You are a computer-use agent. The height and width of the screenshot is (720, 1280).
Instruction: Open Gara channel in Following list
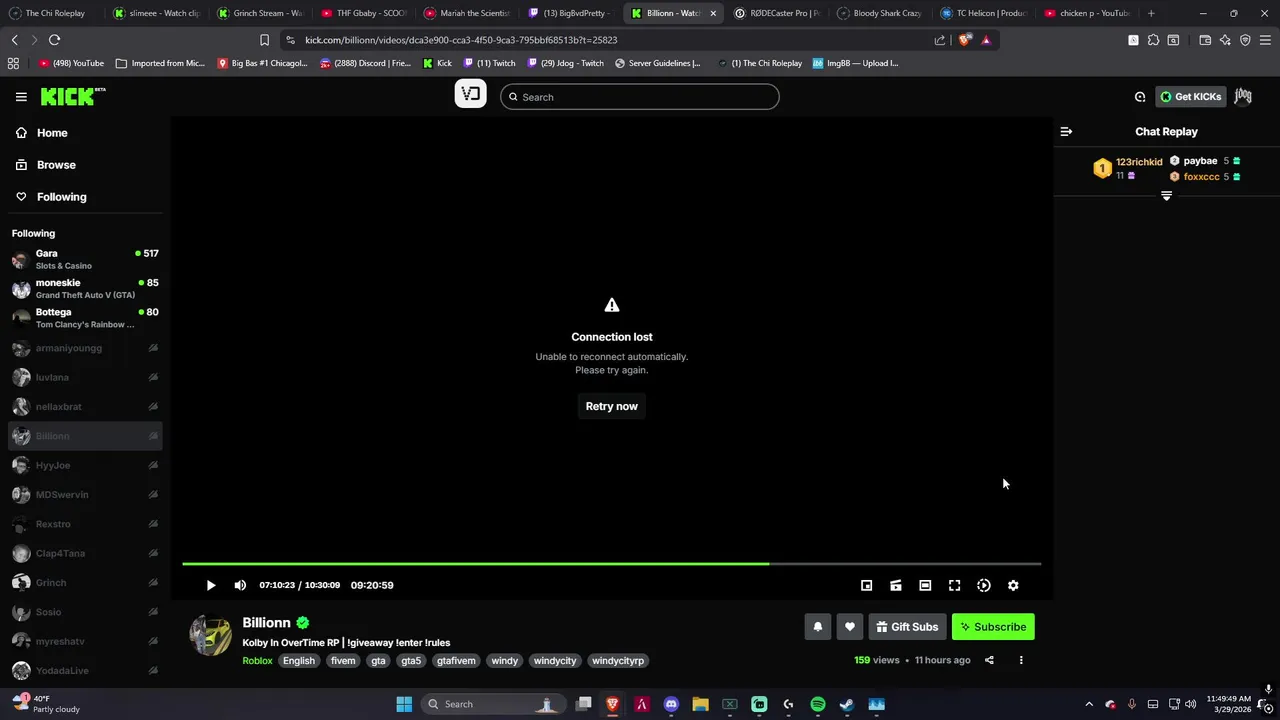85,259
